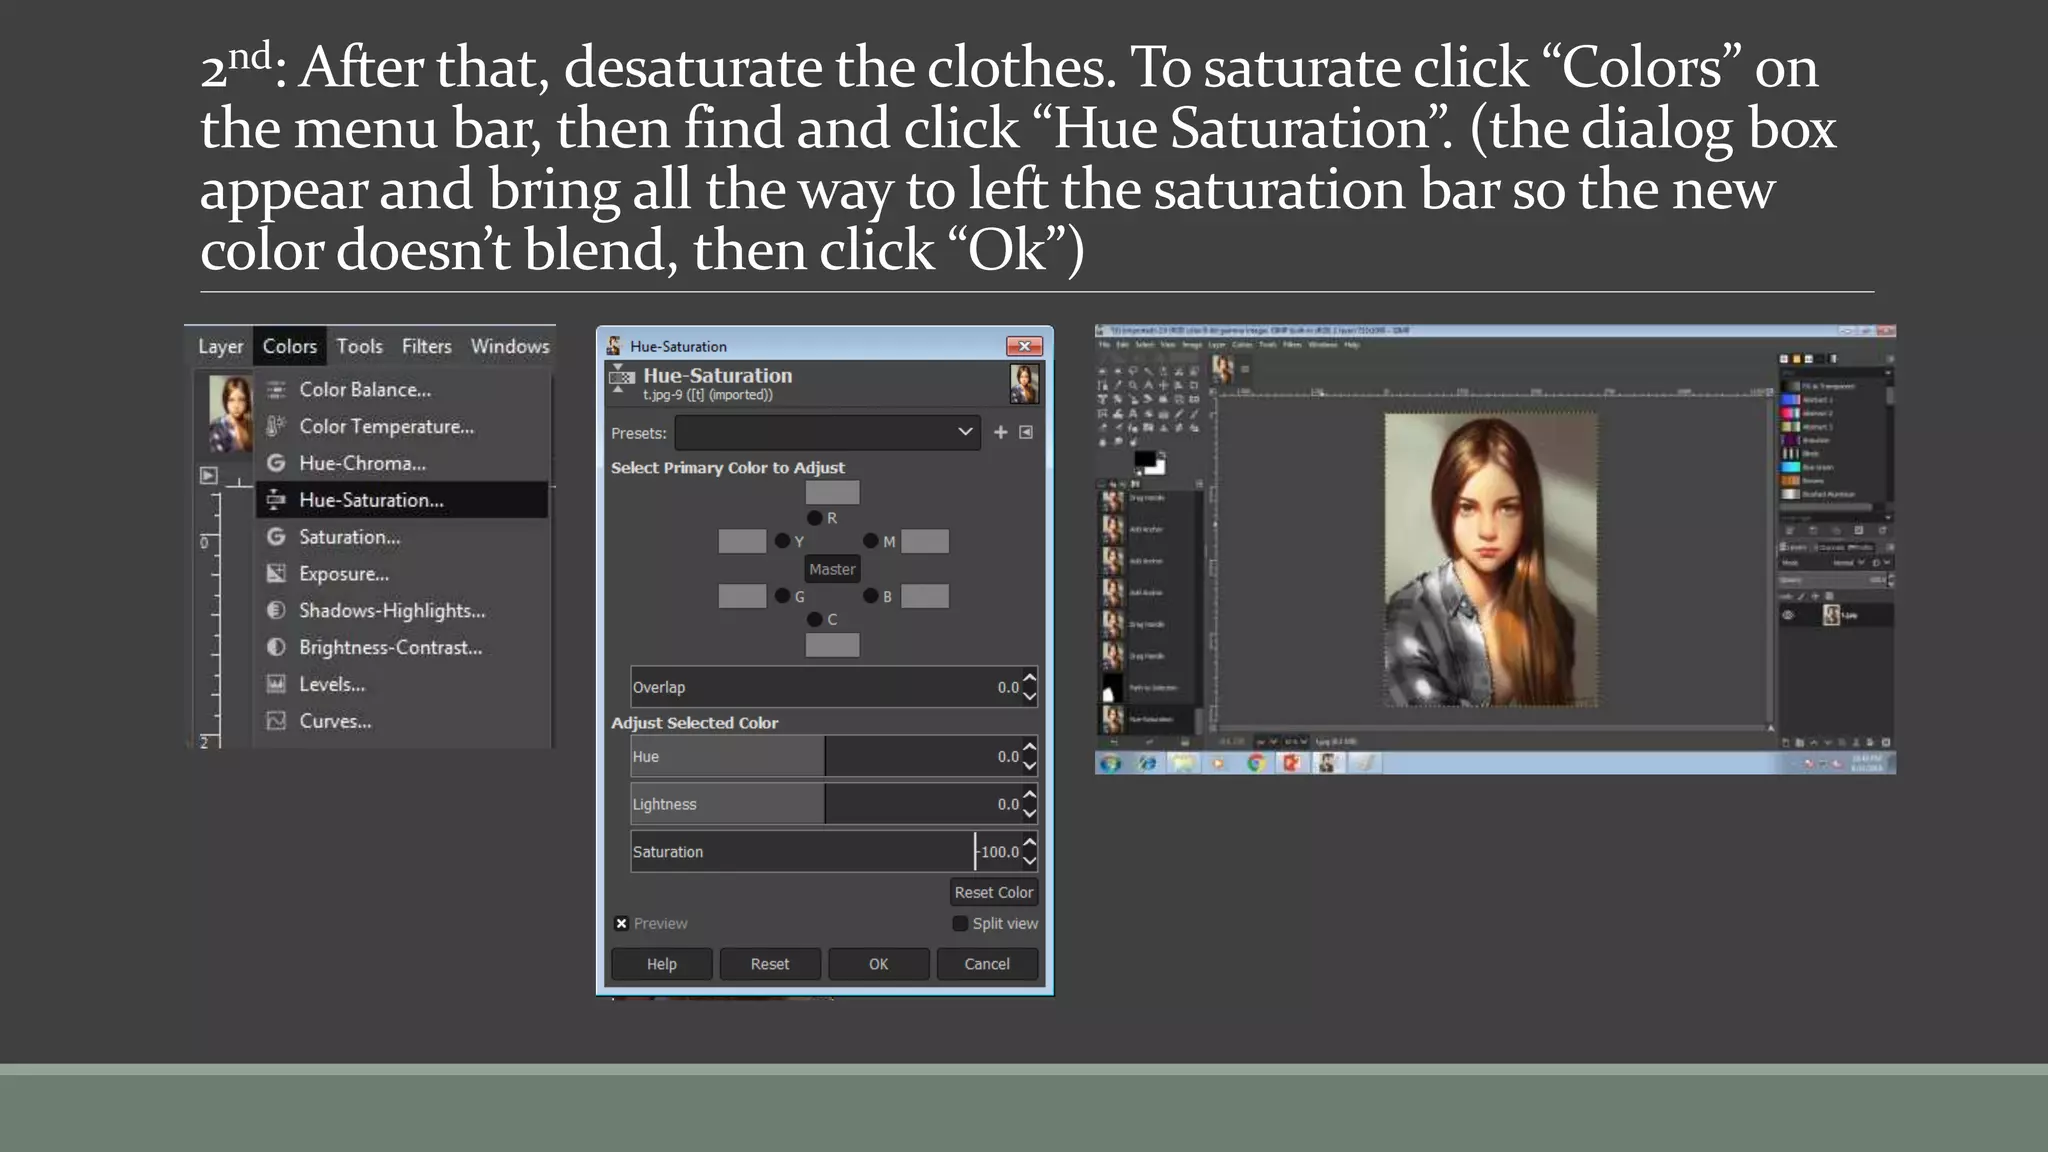This screenshot has width=2048, height=1152.
Task: Decrease Lightness value with down arrow
Action: pyautogui.click(x=1030, y=812)
